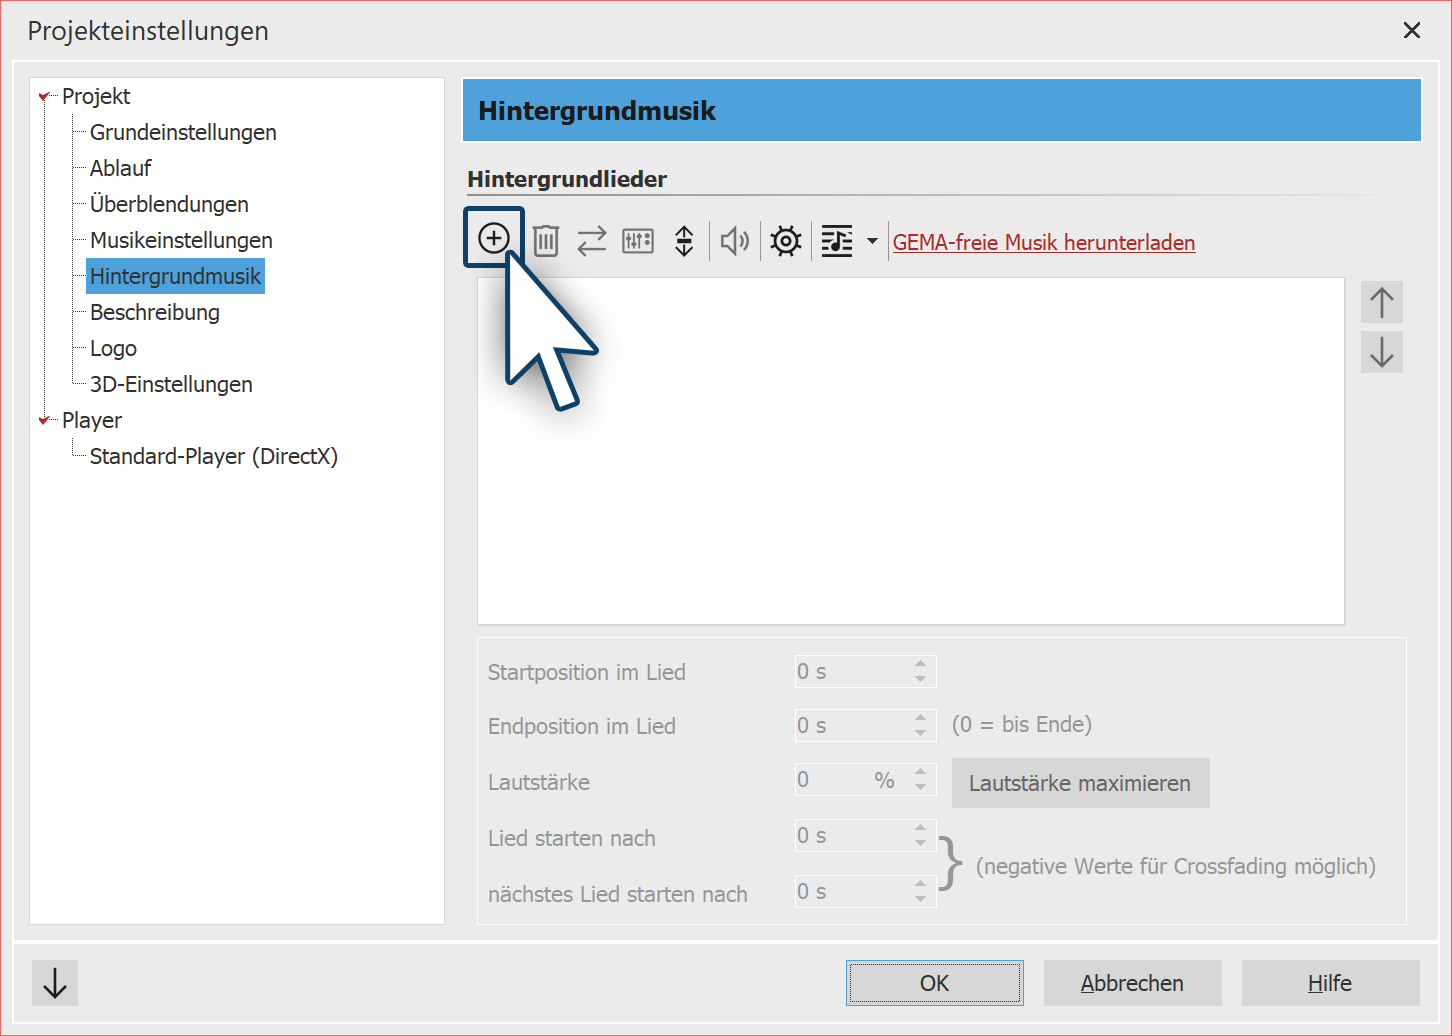Viewport: 1452px width, 1036px height.
Task: Click the vertical up-down arrows icon
Action: [x=684, y=241]
